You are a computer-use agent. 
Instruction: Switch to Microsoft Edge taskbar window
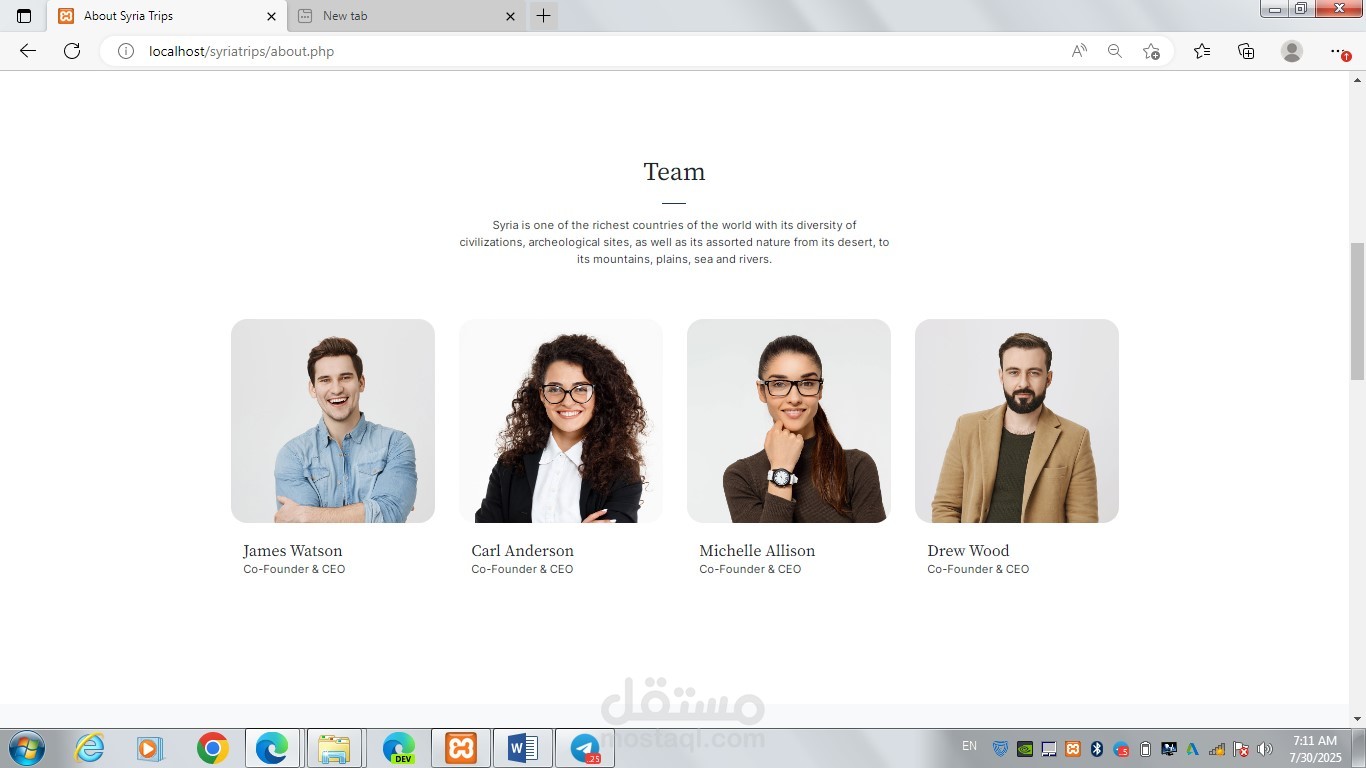[x=272, y=748]
